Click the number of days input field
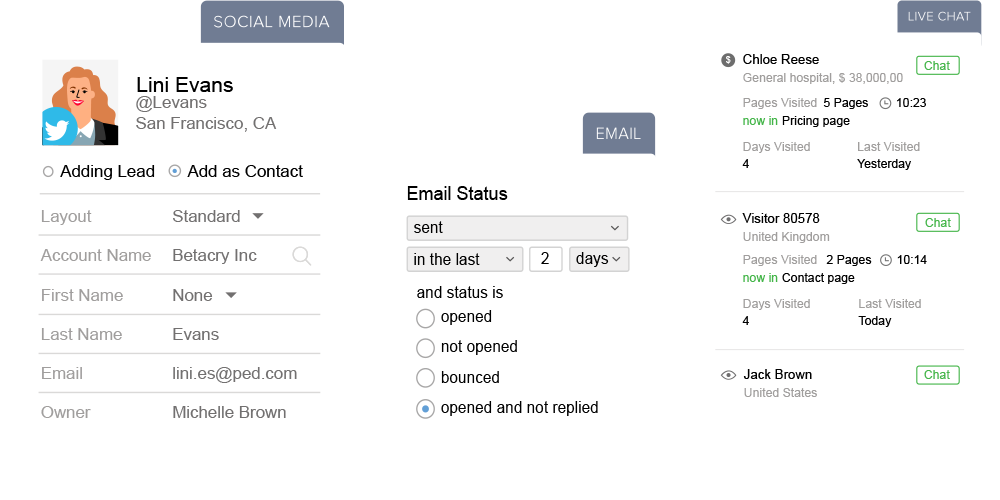1000x500 pixels. (545, 259)
